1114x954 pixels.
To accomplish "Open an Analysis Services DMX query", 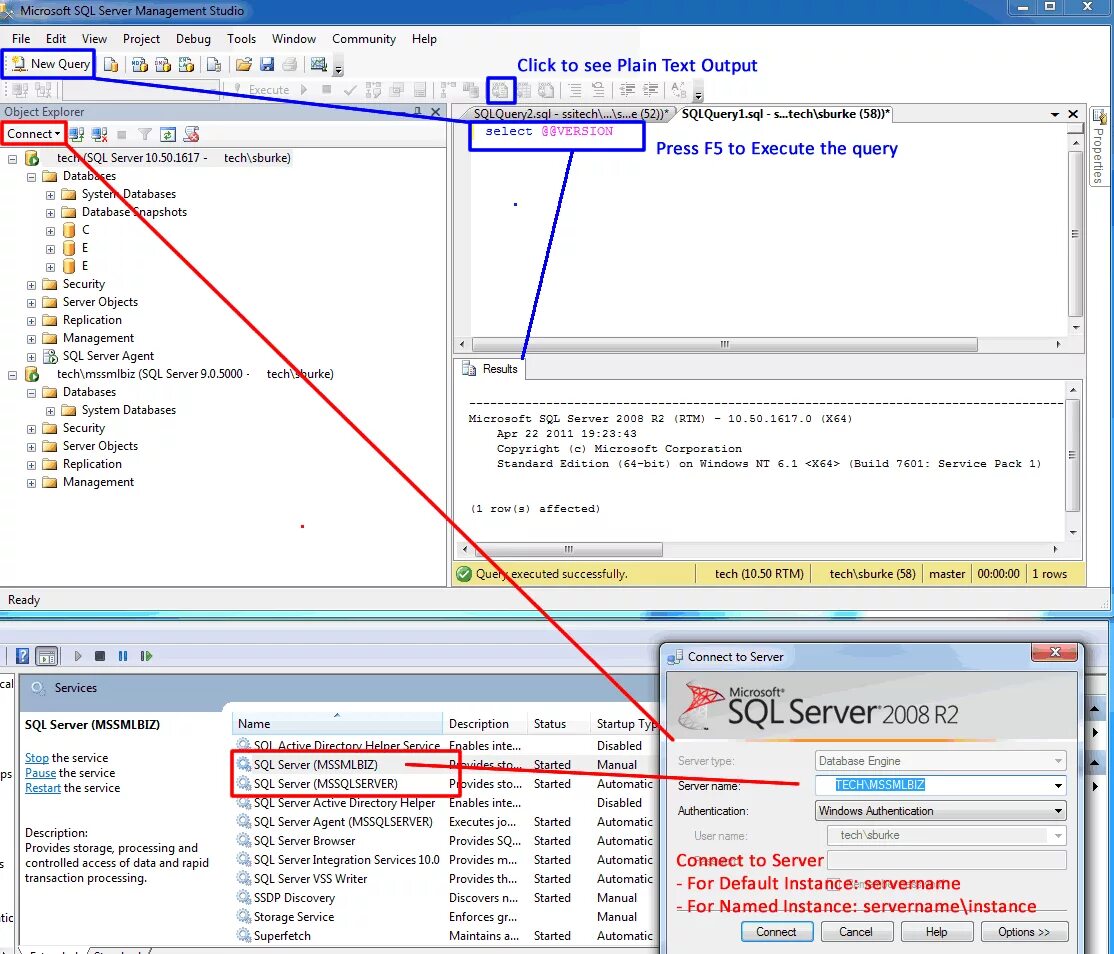I will pos(163,65).
